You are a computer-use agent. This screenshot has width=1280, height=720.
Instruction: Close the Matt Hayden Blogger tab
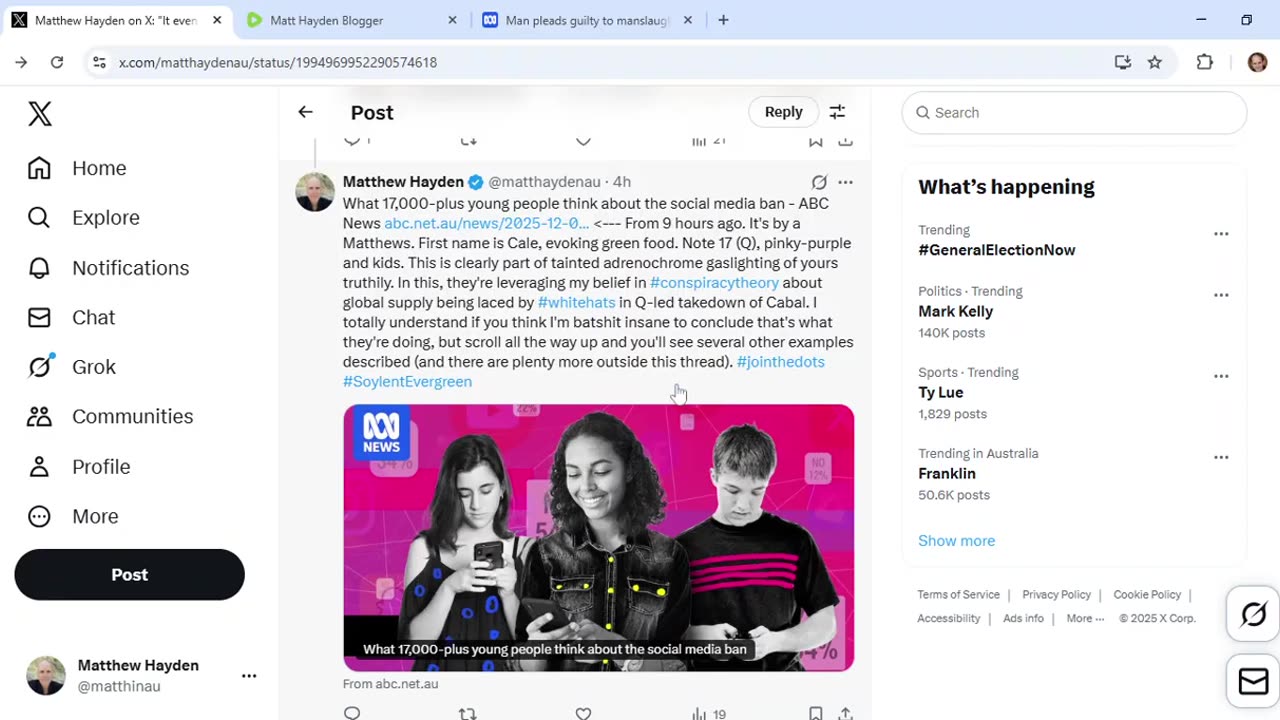click(x=452, y=20)
